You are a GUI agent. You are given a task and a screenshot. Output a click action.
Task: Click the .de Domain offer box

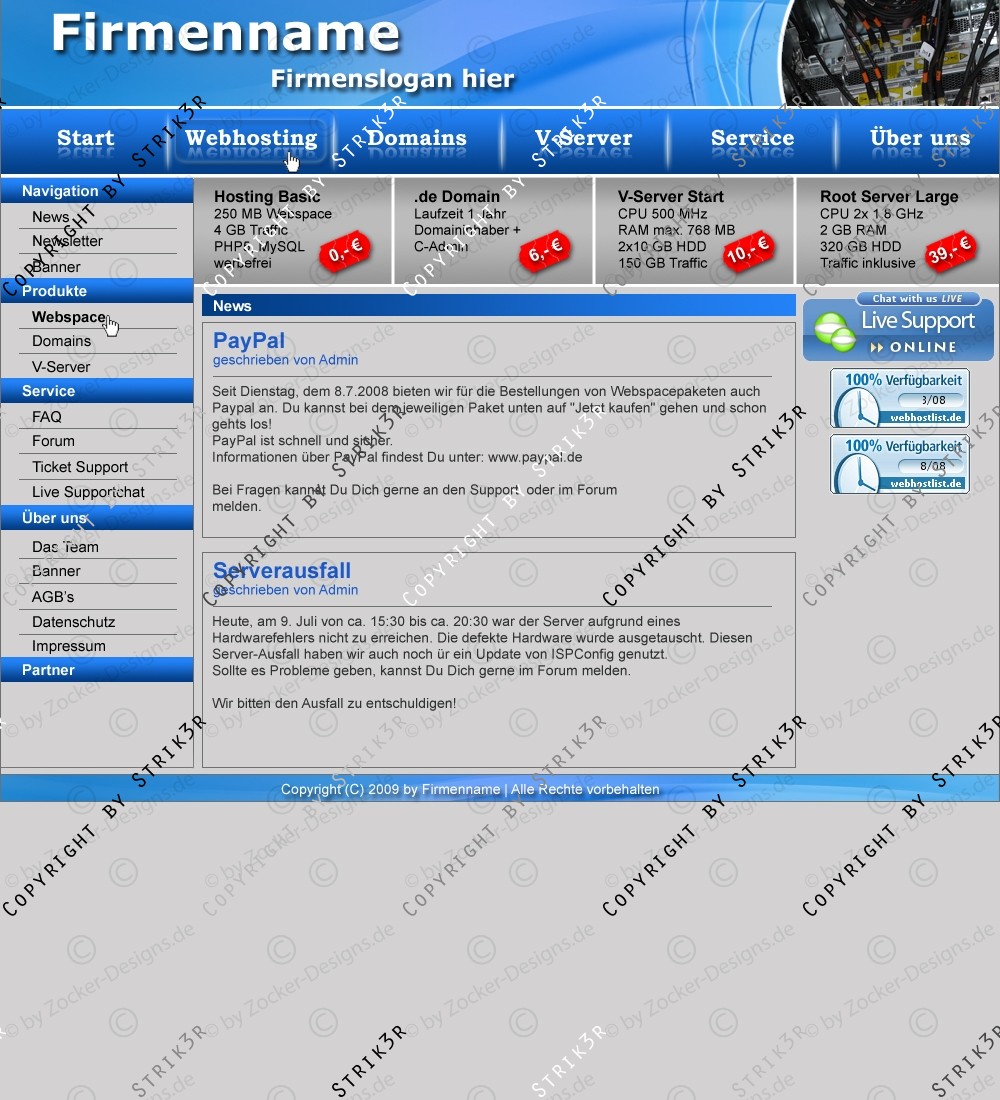pos(494,230)
